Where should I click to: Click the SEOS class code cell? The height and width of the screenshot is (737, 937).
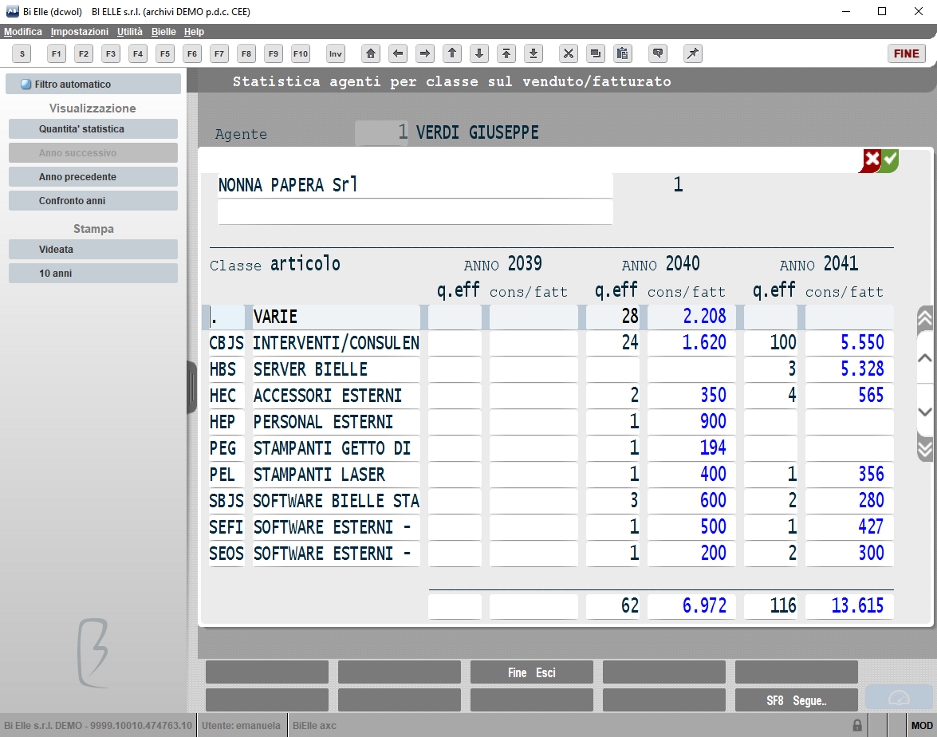click(226, 553)
